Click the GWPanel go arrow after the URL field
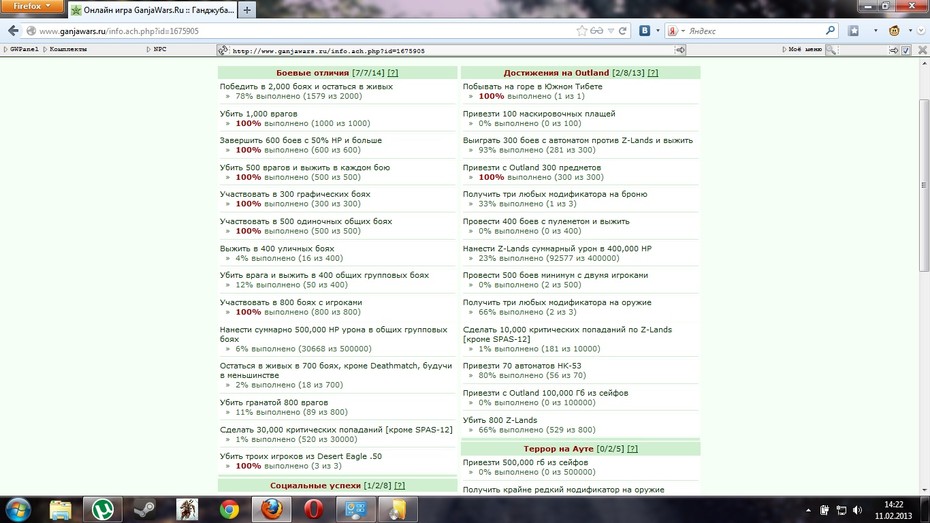 (x=680, y=50)
